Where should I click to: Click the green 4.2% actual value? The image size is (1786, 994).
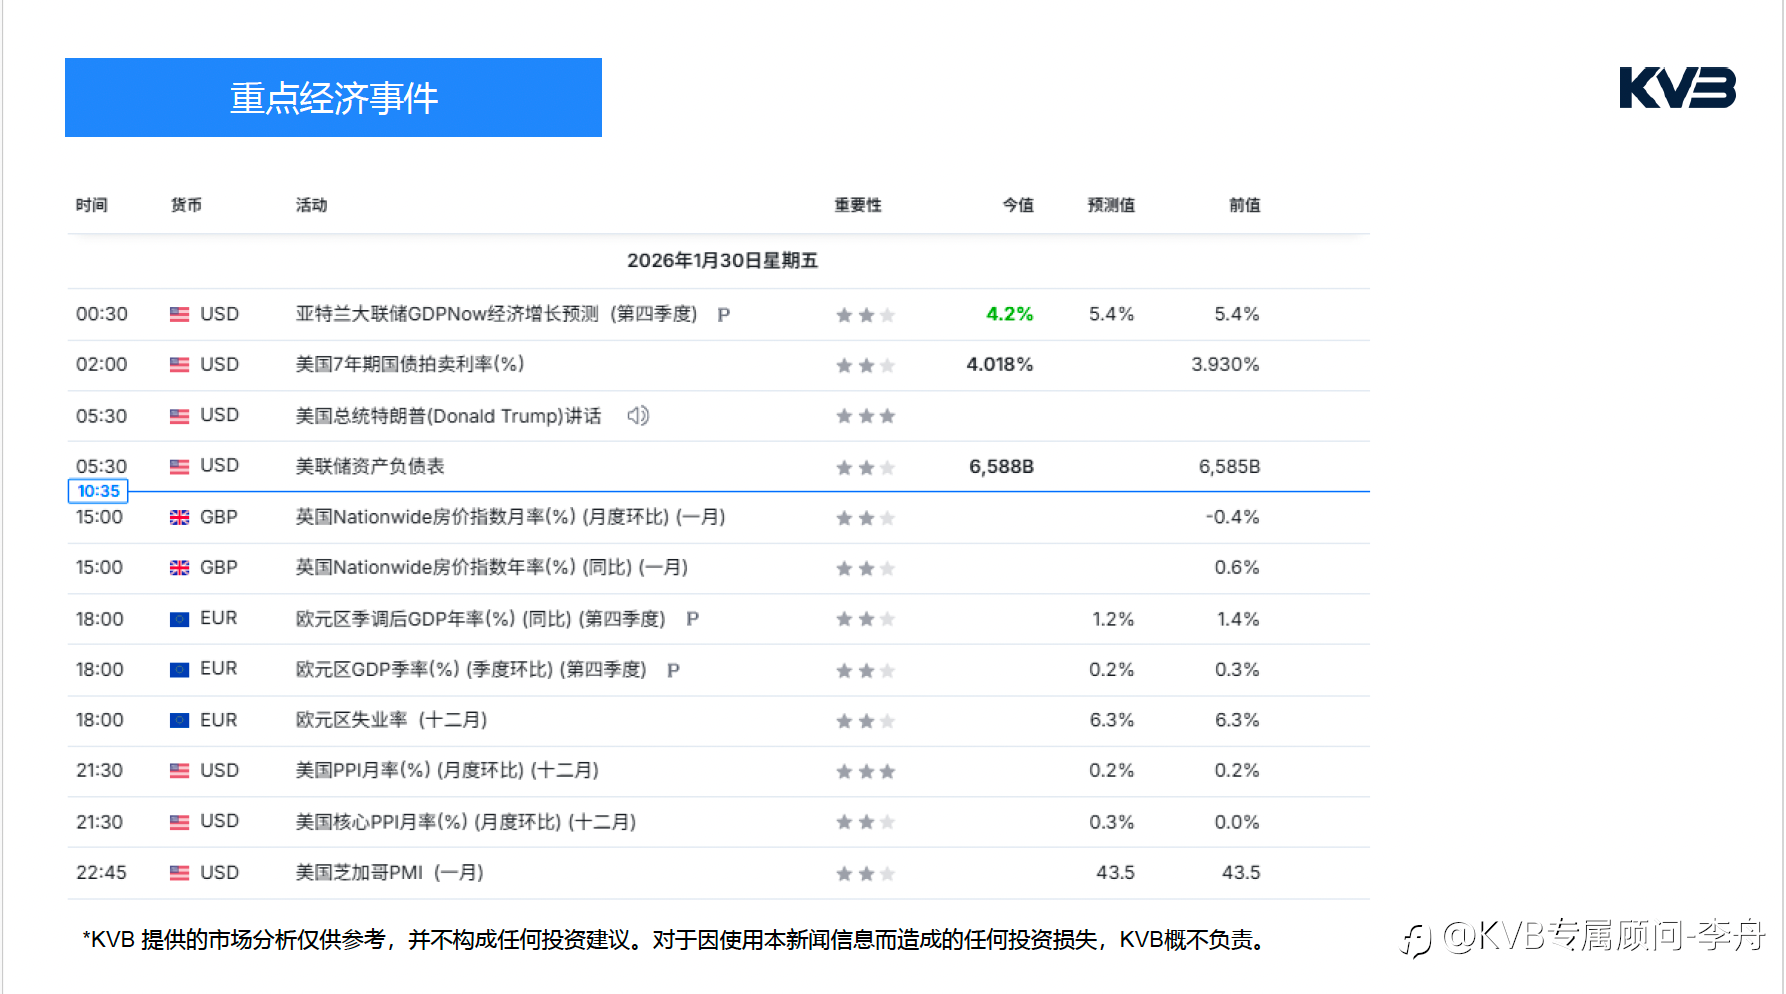(x=1010, y=314)
